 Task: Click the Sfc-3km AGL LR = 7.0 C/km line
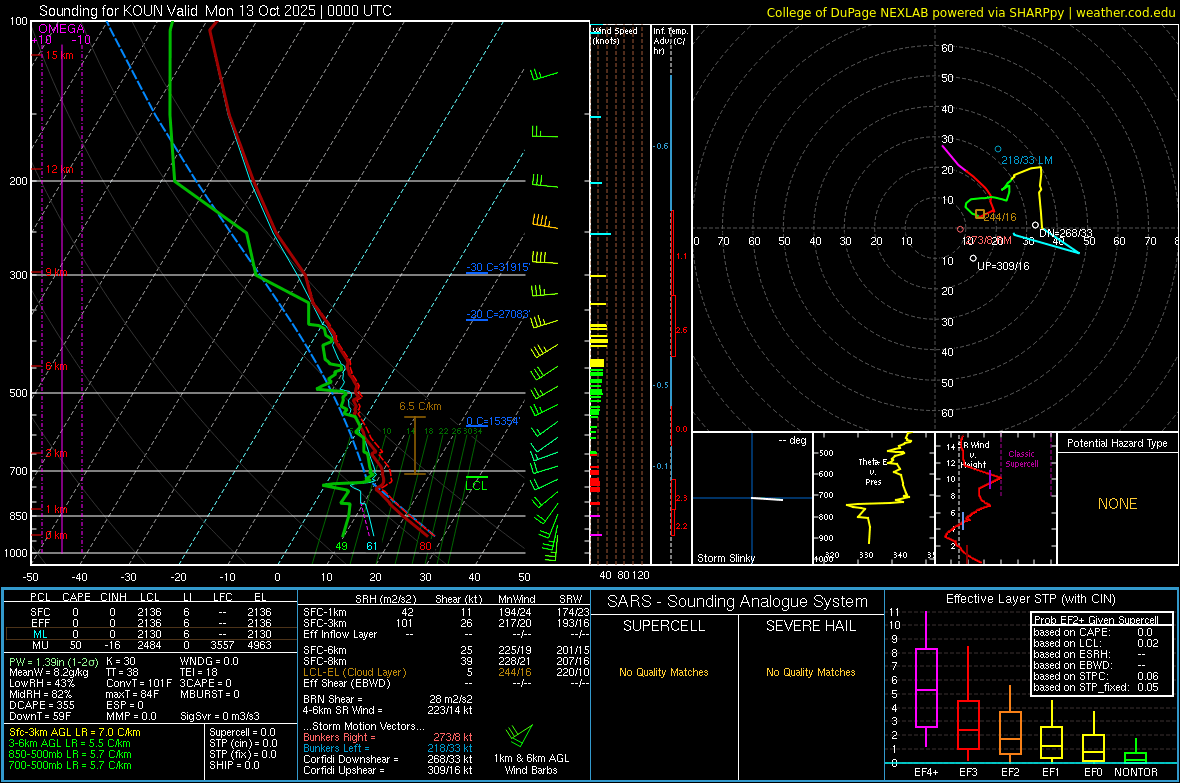(x=75, y=732)
